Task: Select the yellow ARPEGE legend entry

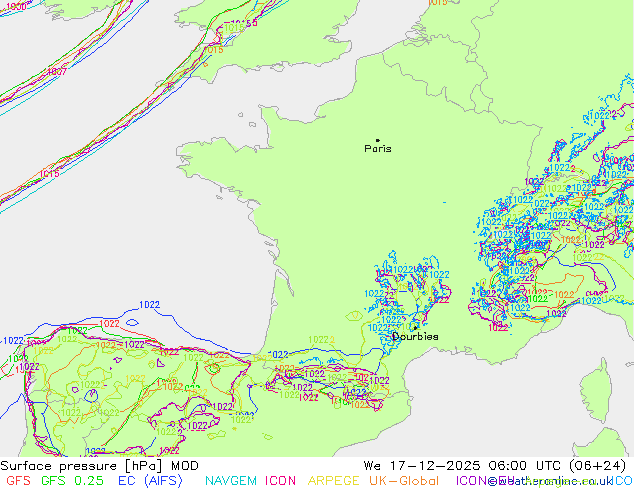Action: click(x=333, y=481)
